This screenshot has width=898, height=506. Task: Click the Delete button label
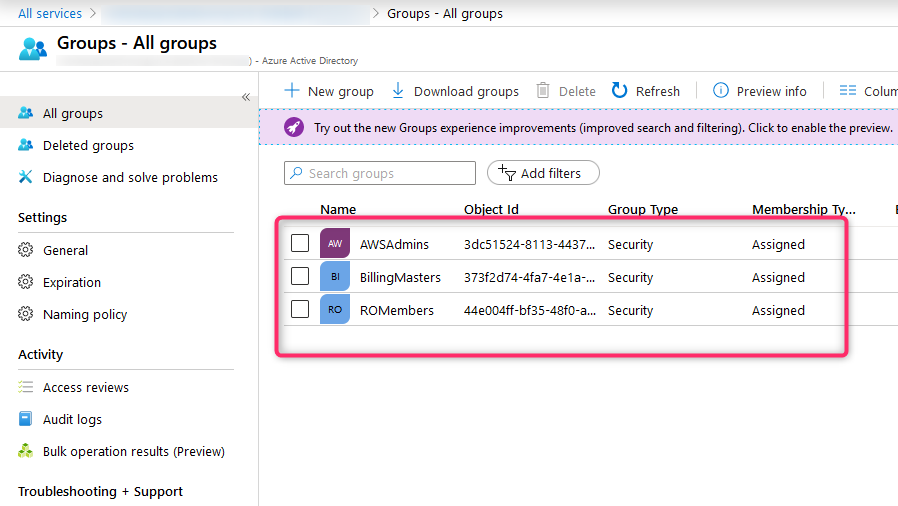(x=577, y=92)
